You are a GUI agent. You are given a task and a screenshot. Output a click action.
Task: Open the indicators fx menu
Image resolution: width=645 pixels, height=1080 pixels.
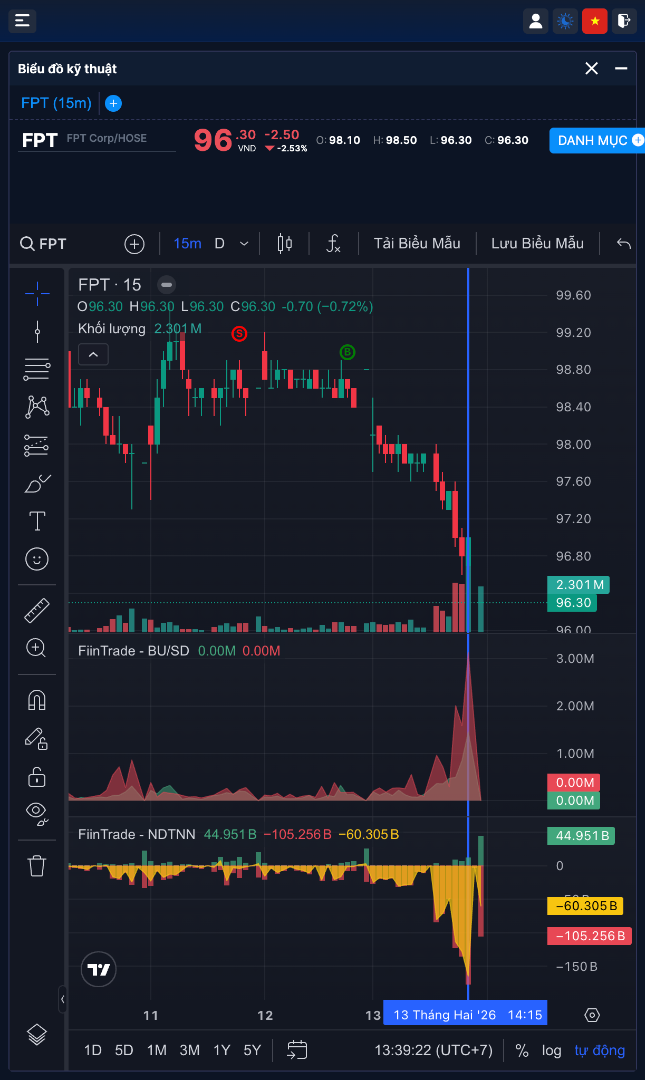334,243
